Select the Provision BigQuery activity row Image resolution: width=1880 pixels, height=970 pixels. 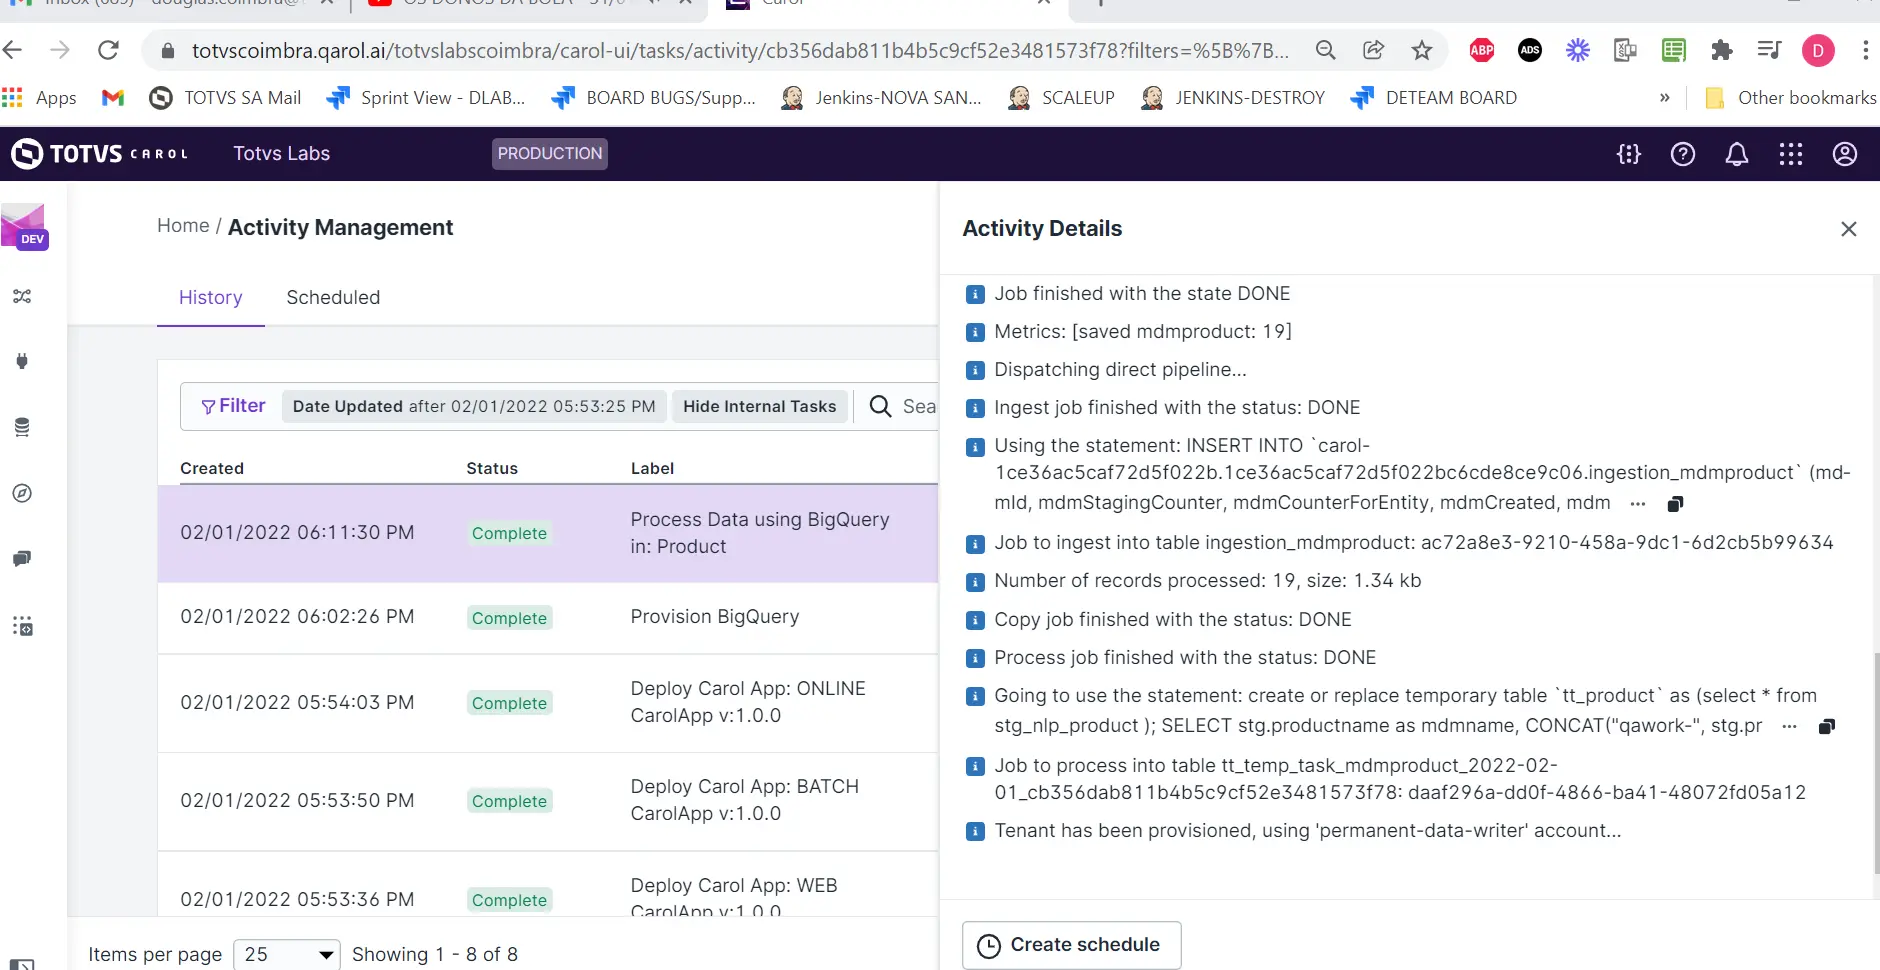pyautogui.click(x=548, y=618)
